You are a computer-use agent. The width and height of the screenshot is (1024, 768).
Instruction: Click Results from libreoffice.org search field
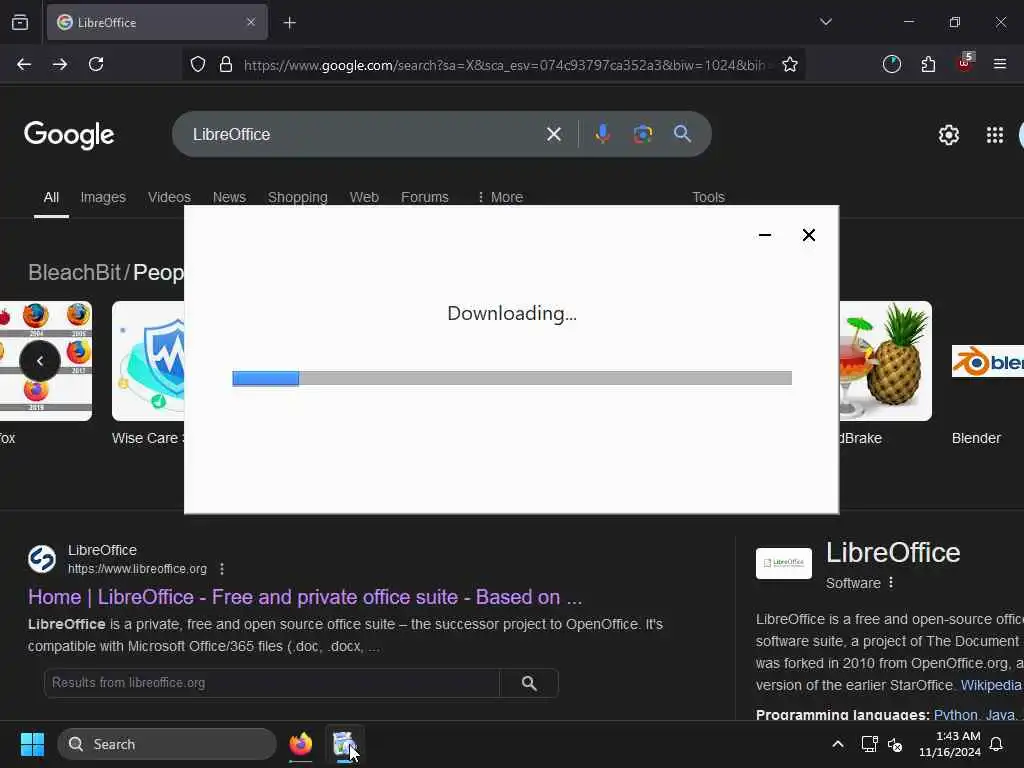tap(271, 682)
